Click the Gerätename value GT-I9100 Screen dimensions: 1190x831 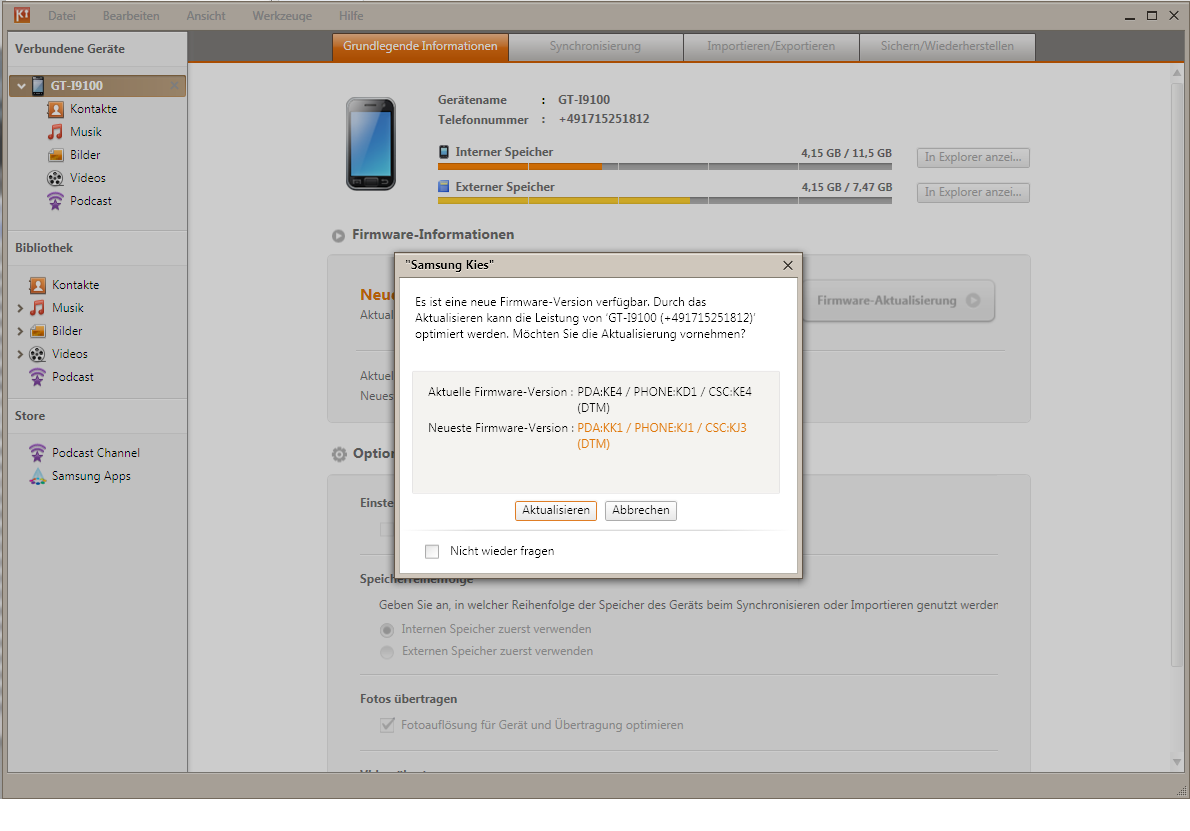coord(584,100)
